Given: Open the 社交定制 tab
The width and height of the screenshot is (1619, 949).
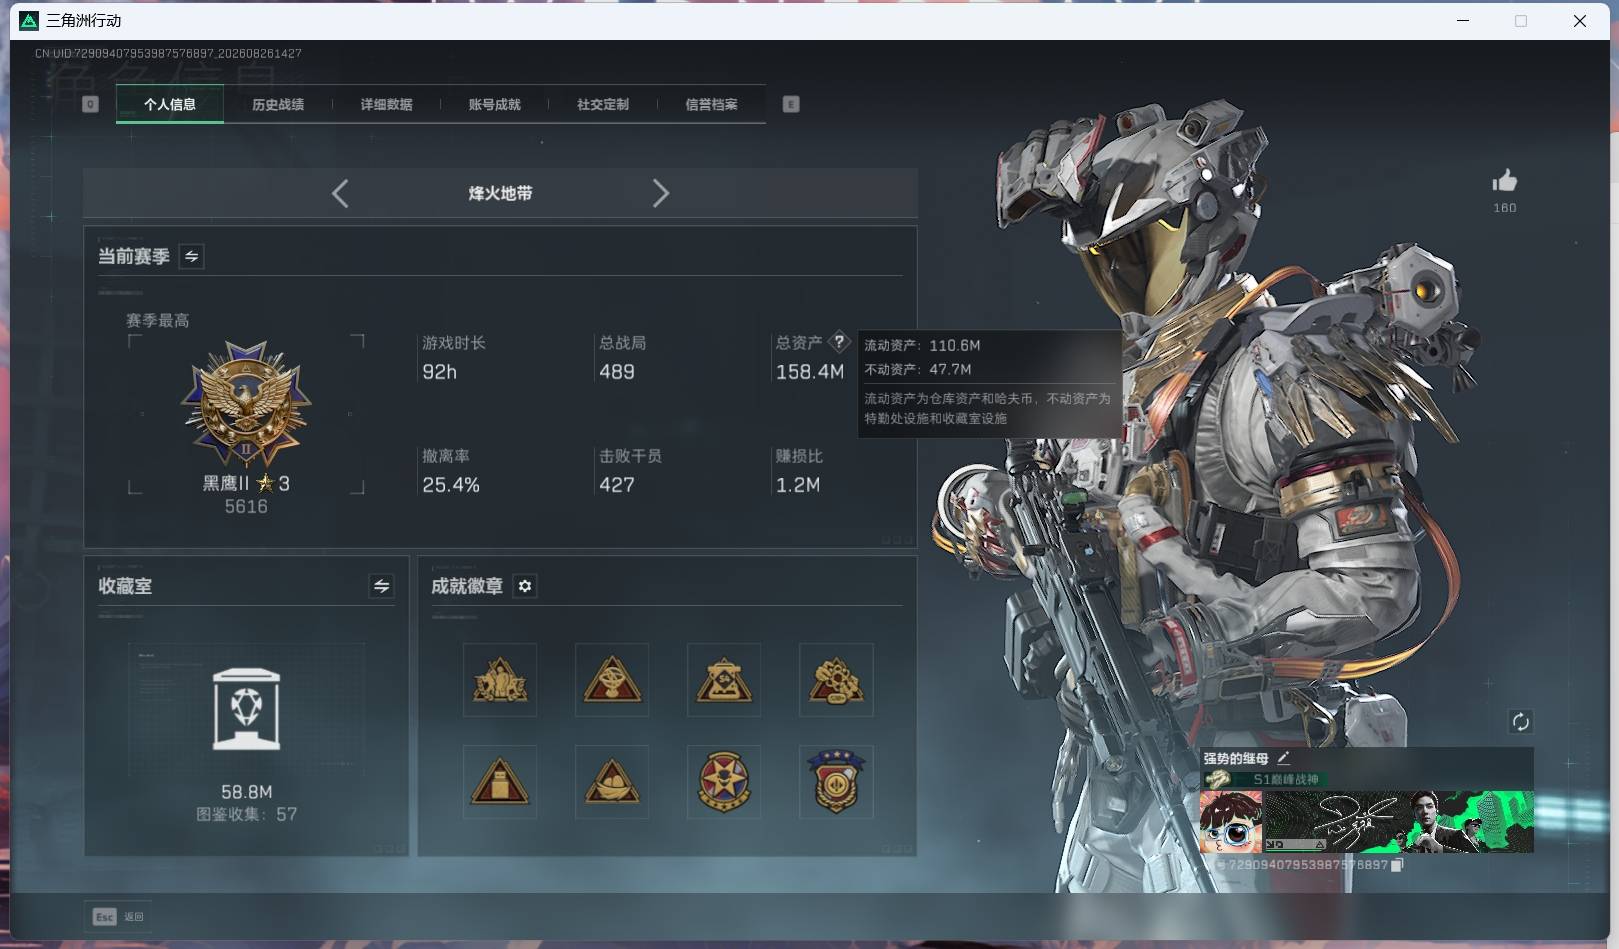Looking at the screenshot, I should [x=602, y=104].
